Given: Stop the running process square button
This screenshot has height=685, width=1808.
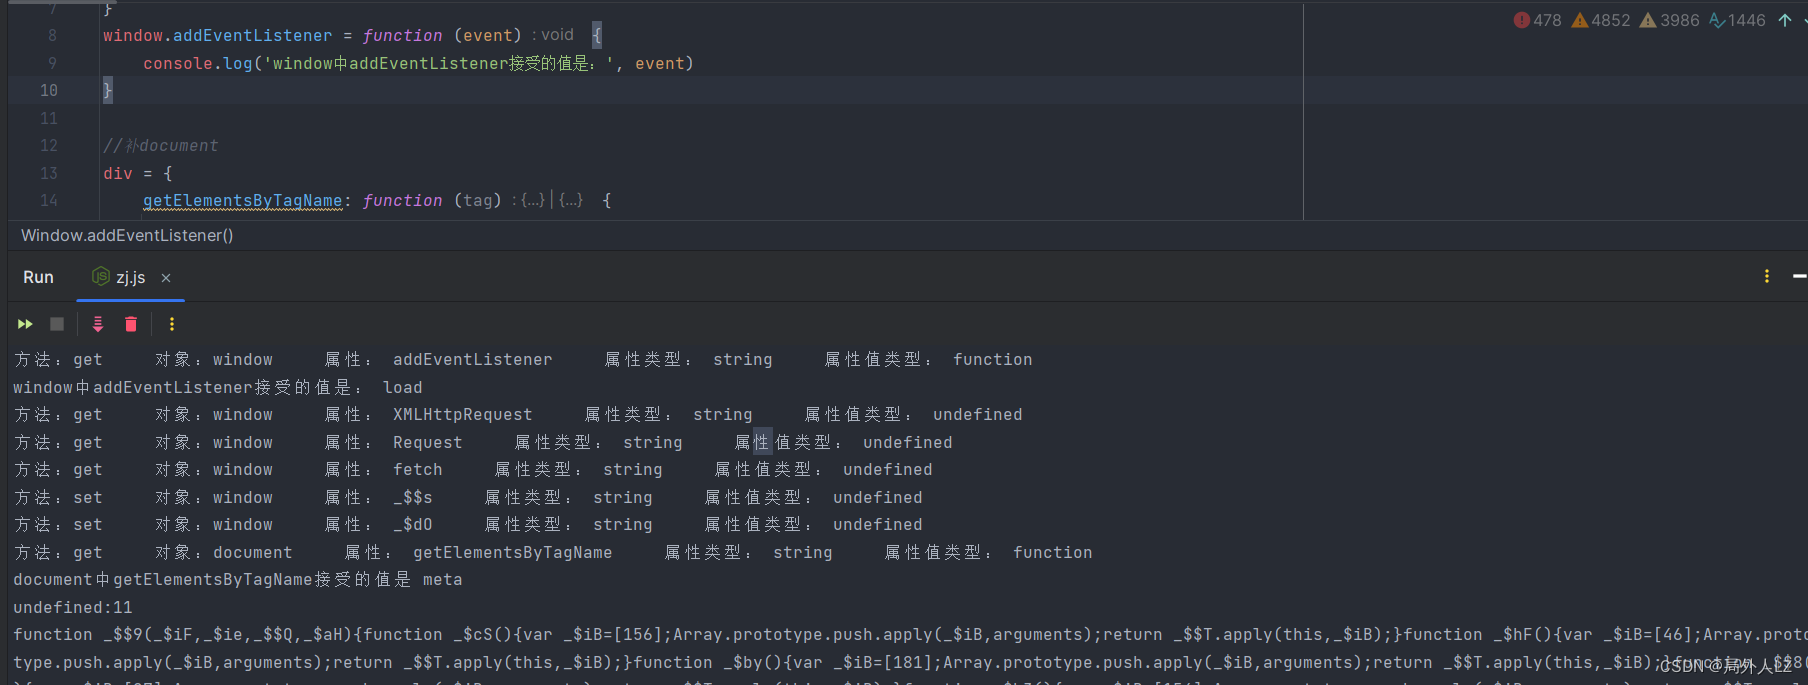Looking at the screenshot, I should click(57, 324).
